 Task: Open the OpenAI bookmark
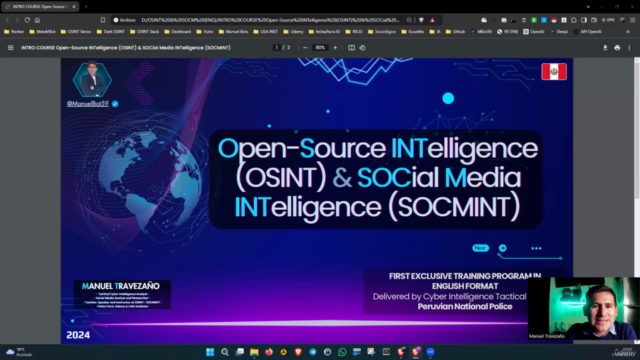533,31
